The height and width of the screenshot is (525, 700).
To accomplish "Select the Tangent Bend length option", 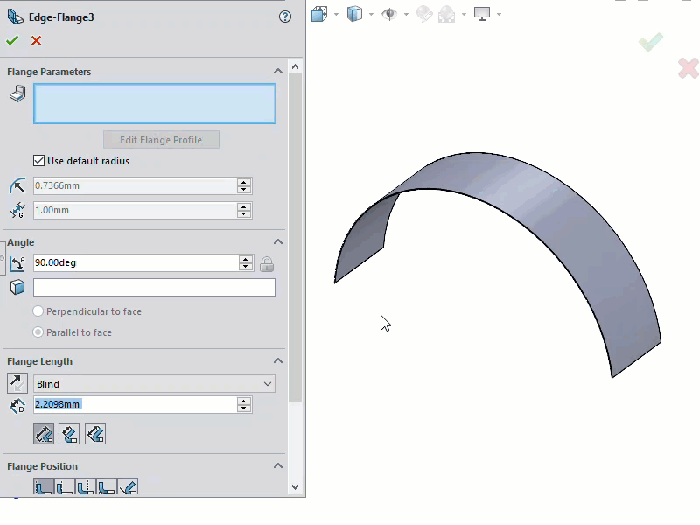I will pyautogui.click(x=95, y=434).
